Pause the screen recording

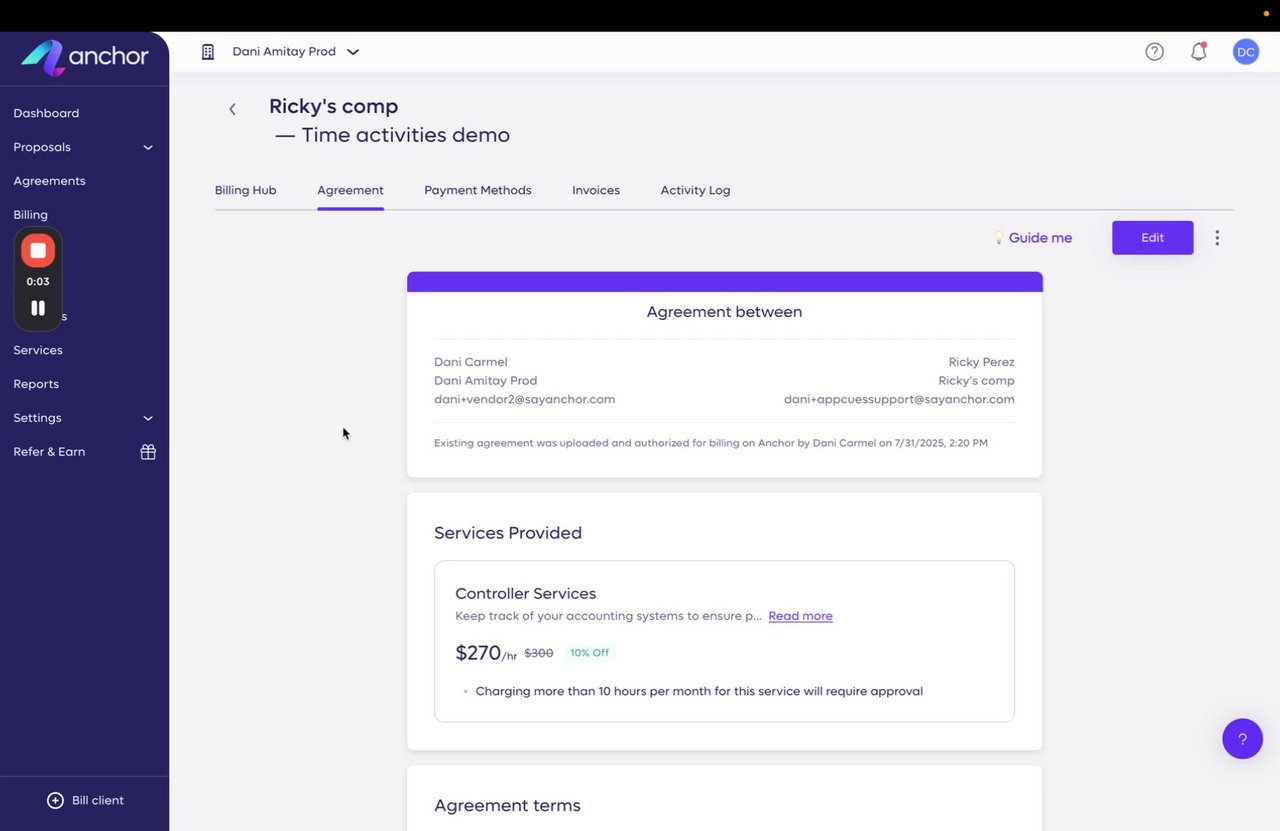coord(38,308)
